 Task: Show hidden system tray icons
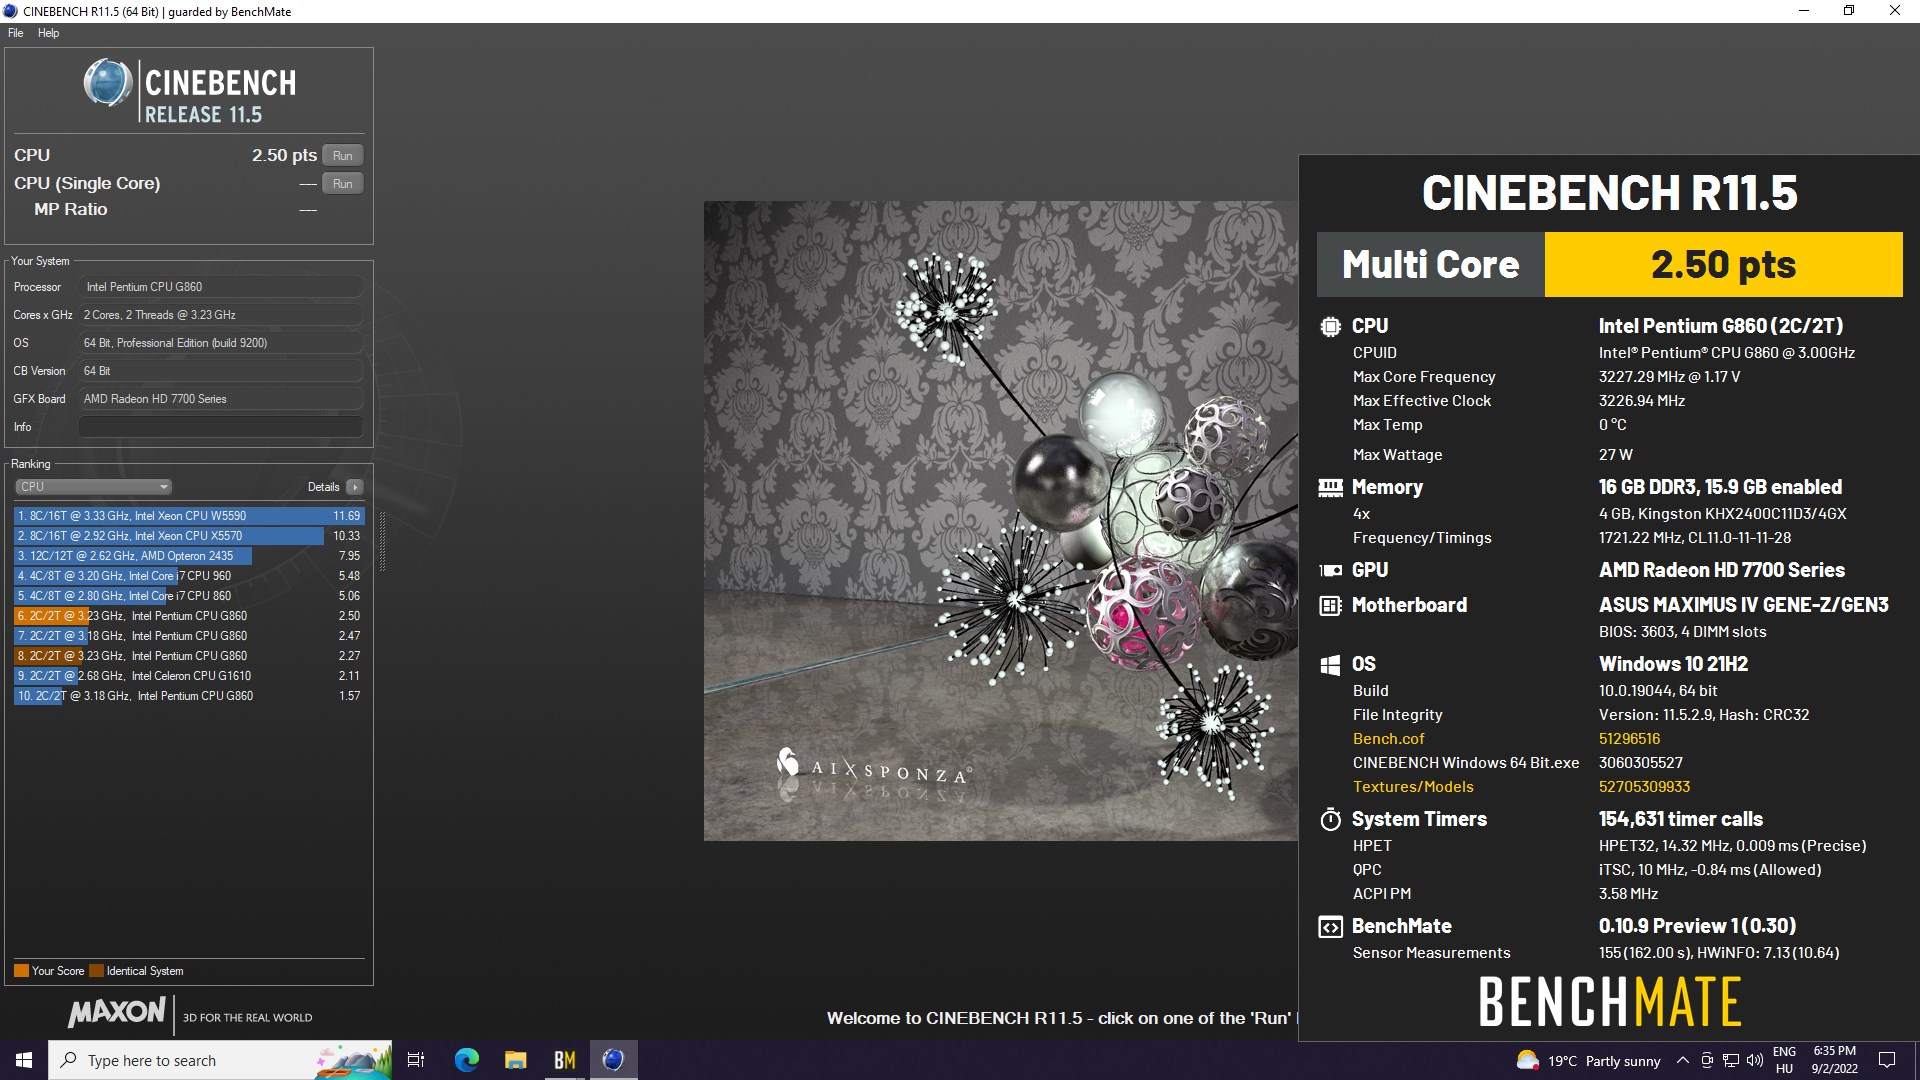(x=1683, y=1060)
